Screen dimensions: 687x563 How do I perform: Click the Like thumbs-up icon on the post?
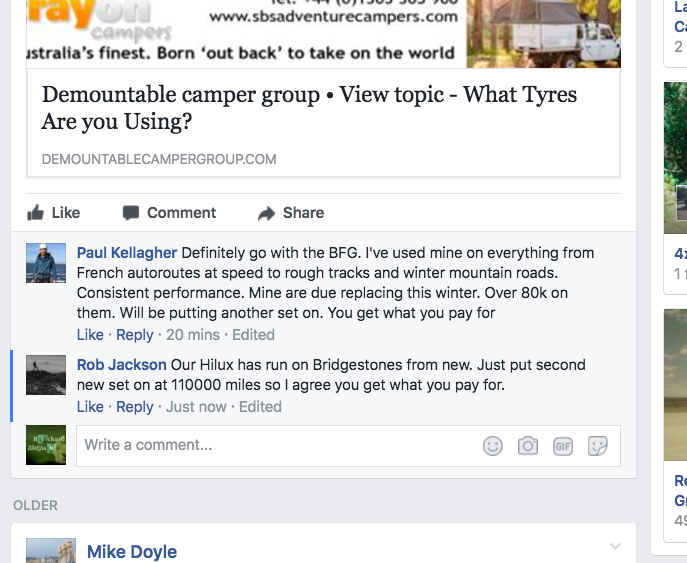point(35,213)
